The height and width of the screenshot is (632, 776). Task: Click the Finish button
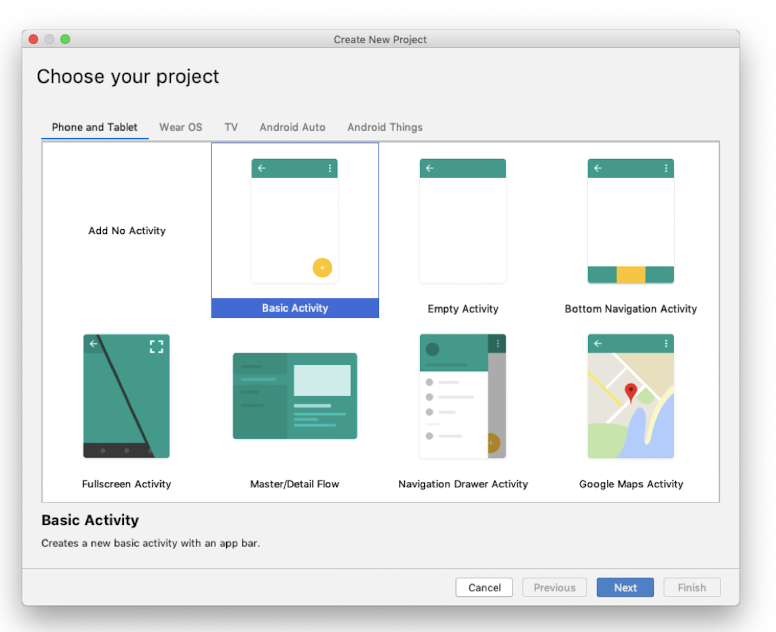(x=692, y=587)
